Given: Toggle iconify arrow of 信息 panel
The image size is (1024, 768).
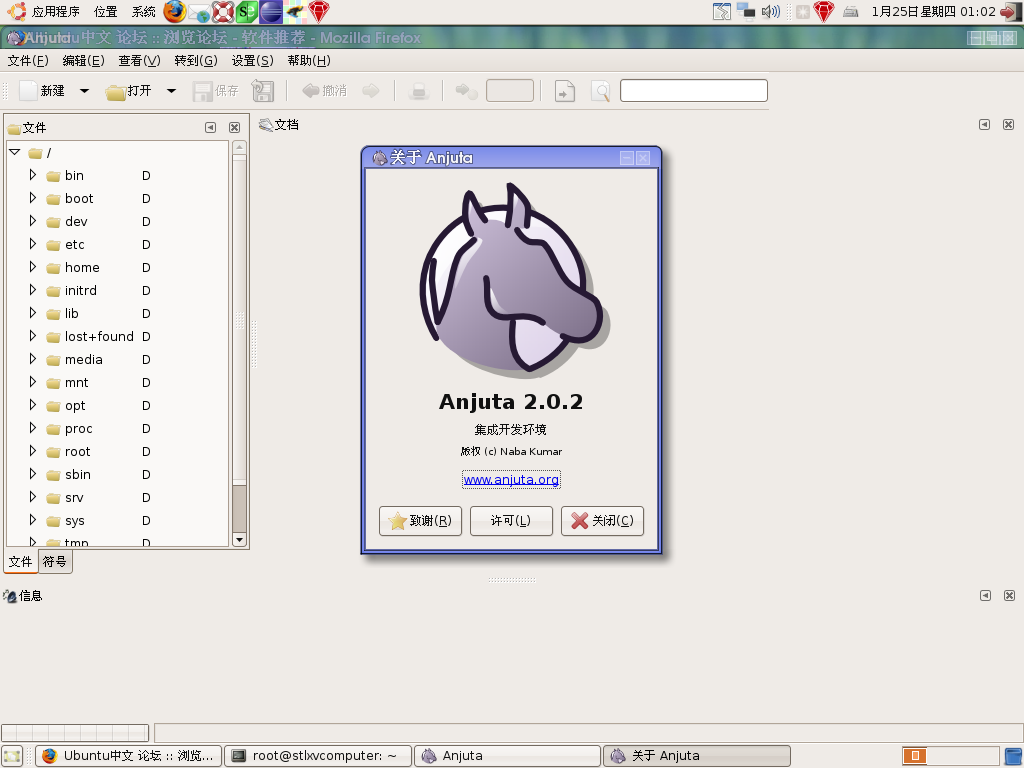Looking at the screenshot, I should [985, 595].
